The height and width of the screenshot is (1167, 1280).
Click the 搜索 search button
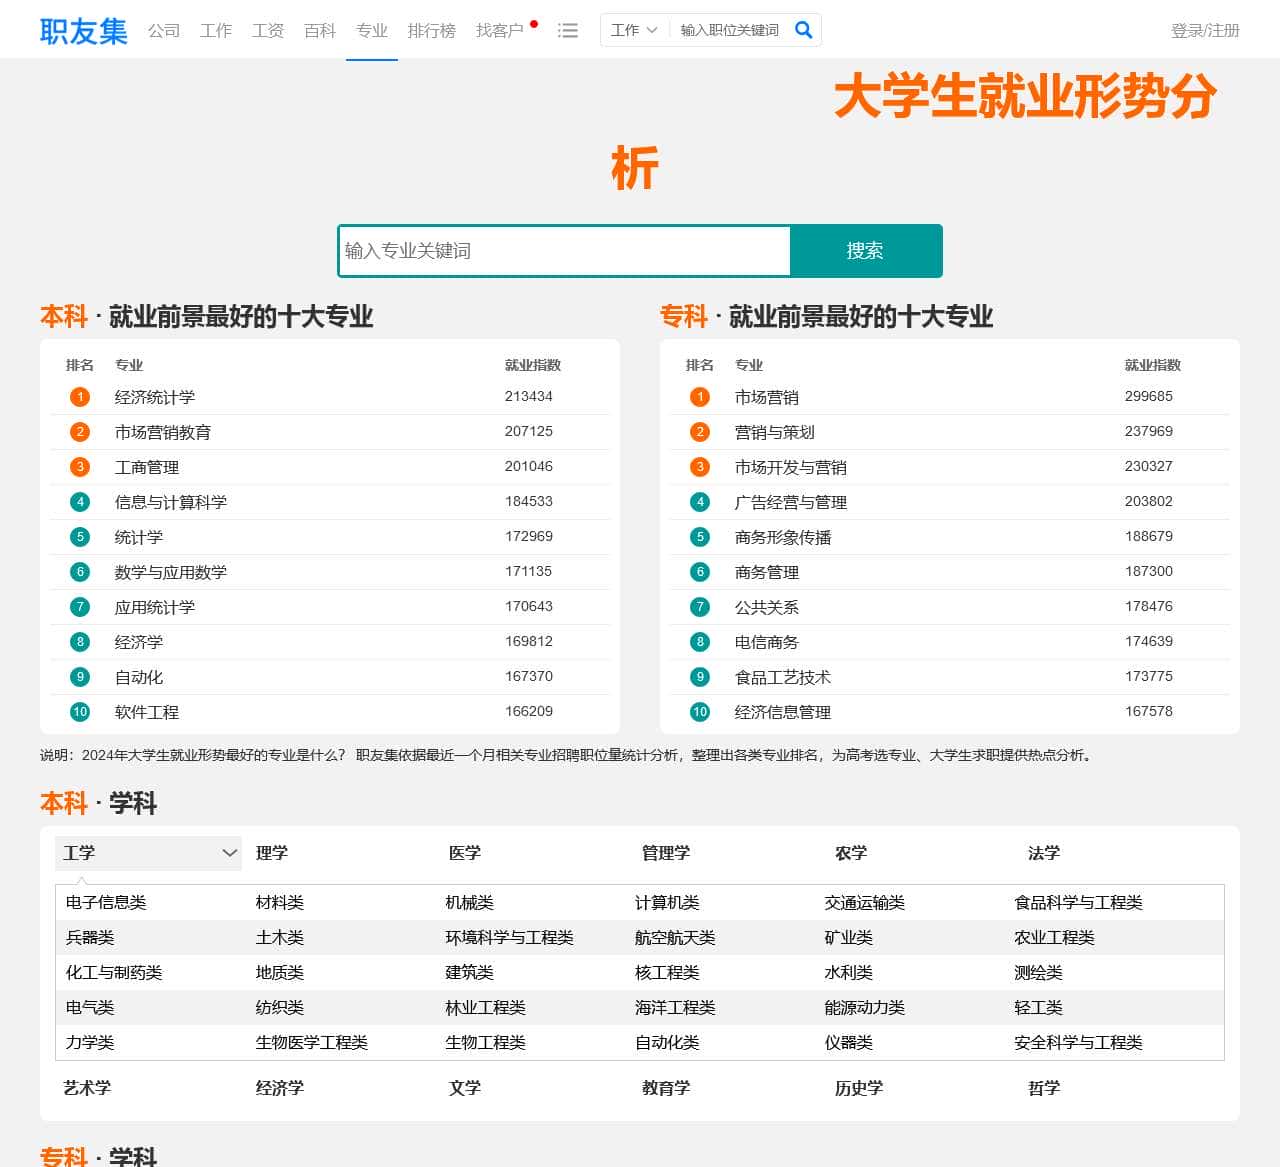pyautogui.click(x=866, y=251)
